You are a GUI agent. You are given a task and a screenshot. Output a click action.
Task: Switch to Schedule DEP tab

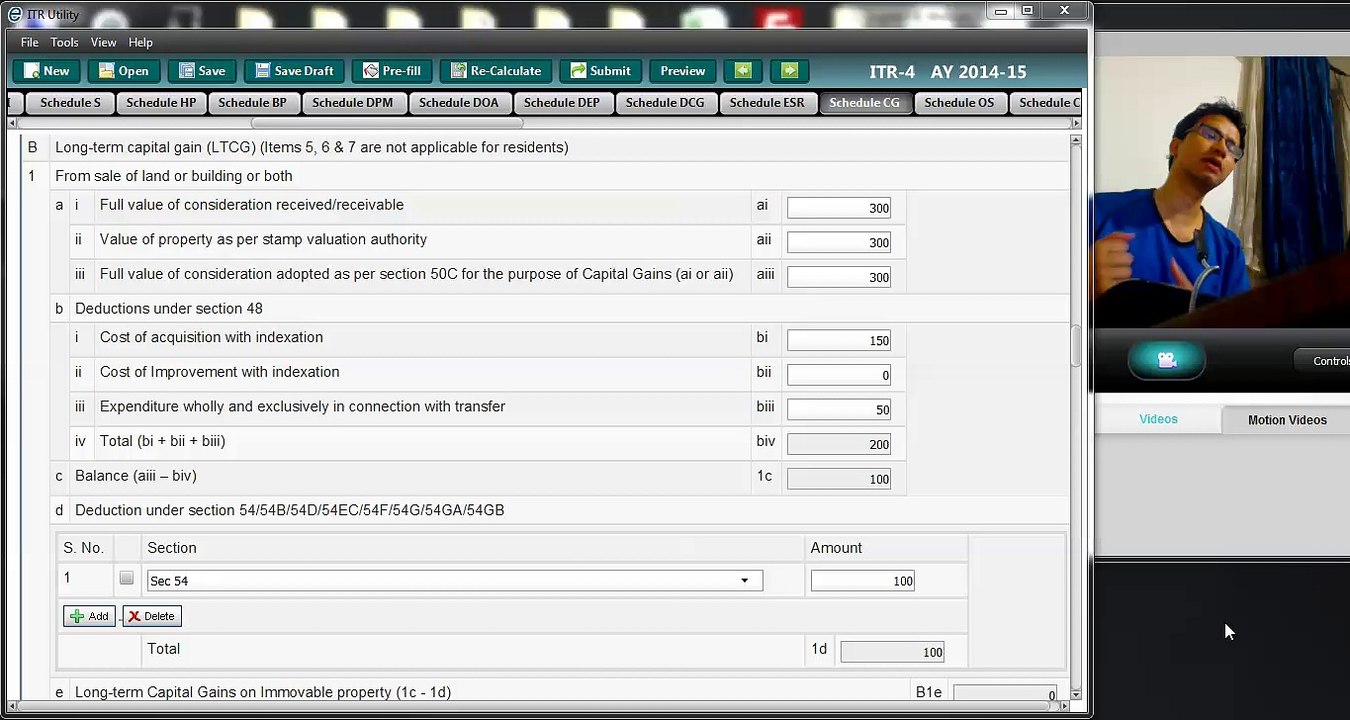(x=561, y=103)
